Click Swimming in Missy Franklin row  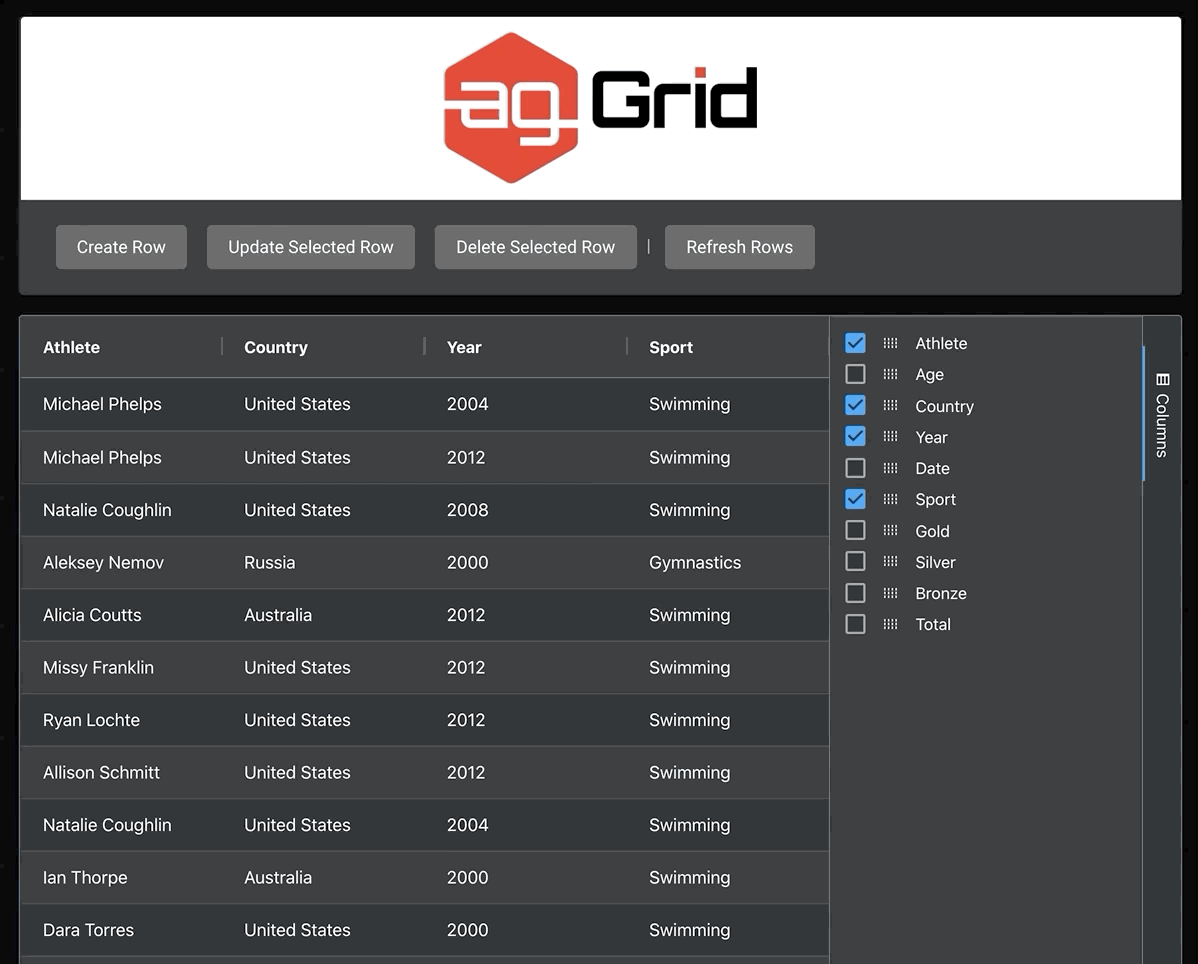[728, 668]
